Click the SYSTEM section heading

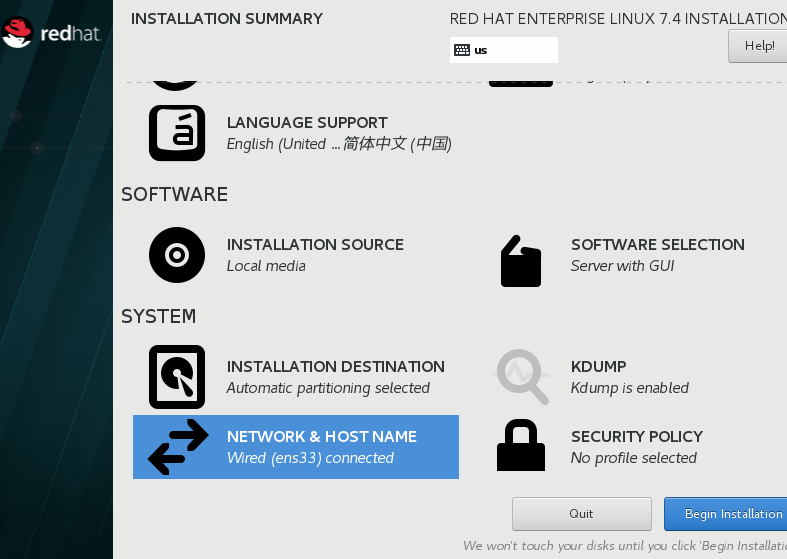[x=159, y=316]
